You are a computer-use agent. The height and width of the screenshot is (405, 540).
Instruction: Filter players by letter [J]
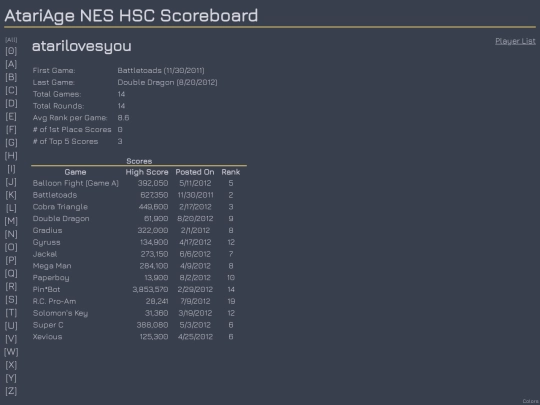[x=11, y=182]
